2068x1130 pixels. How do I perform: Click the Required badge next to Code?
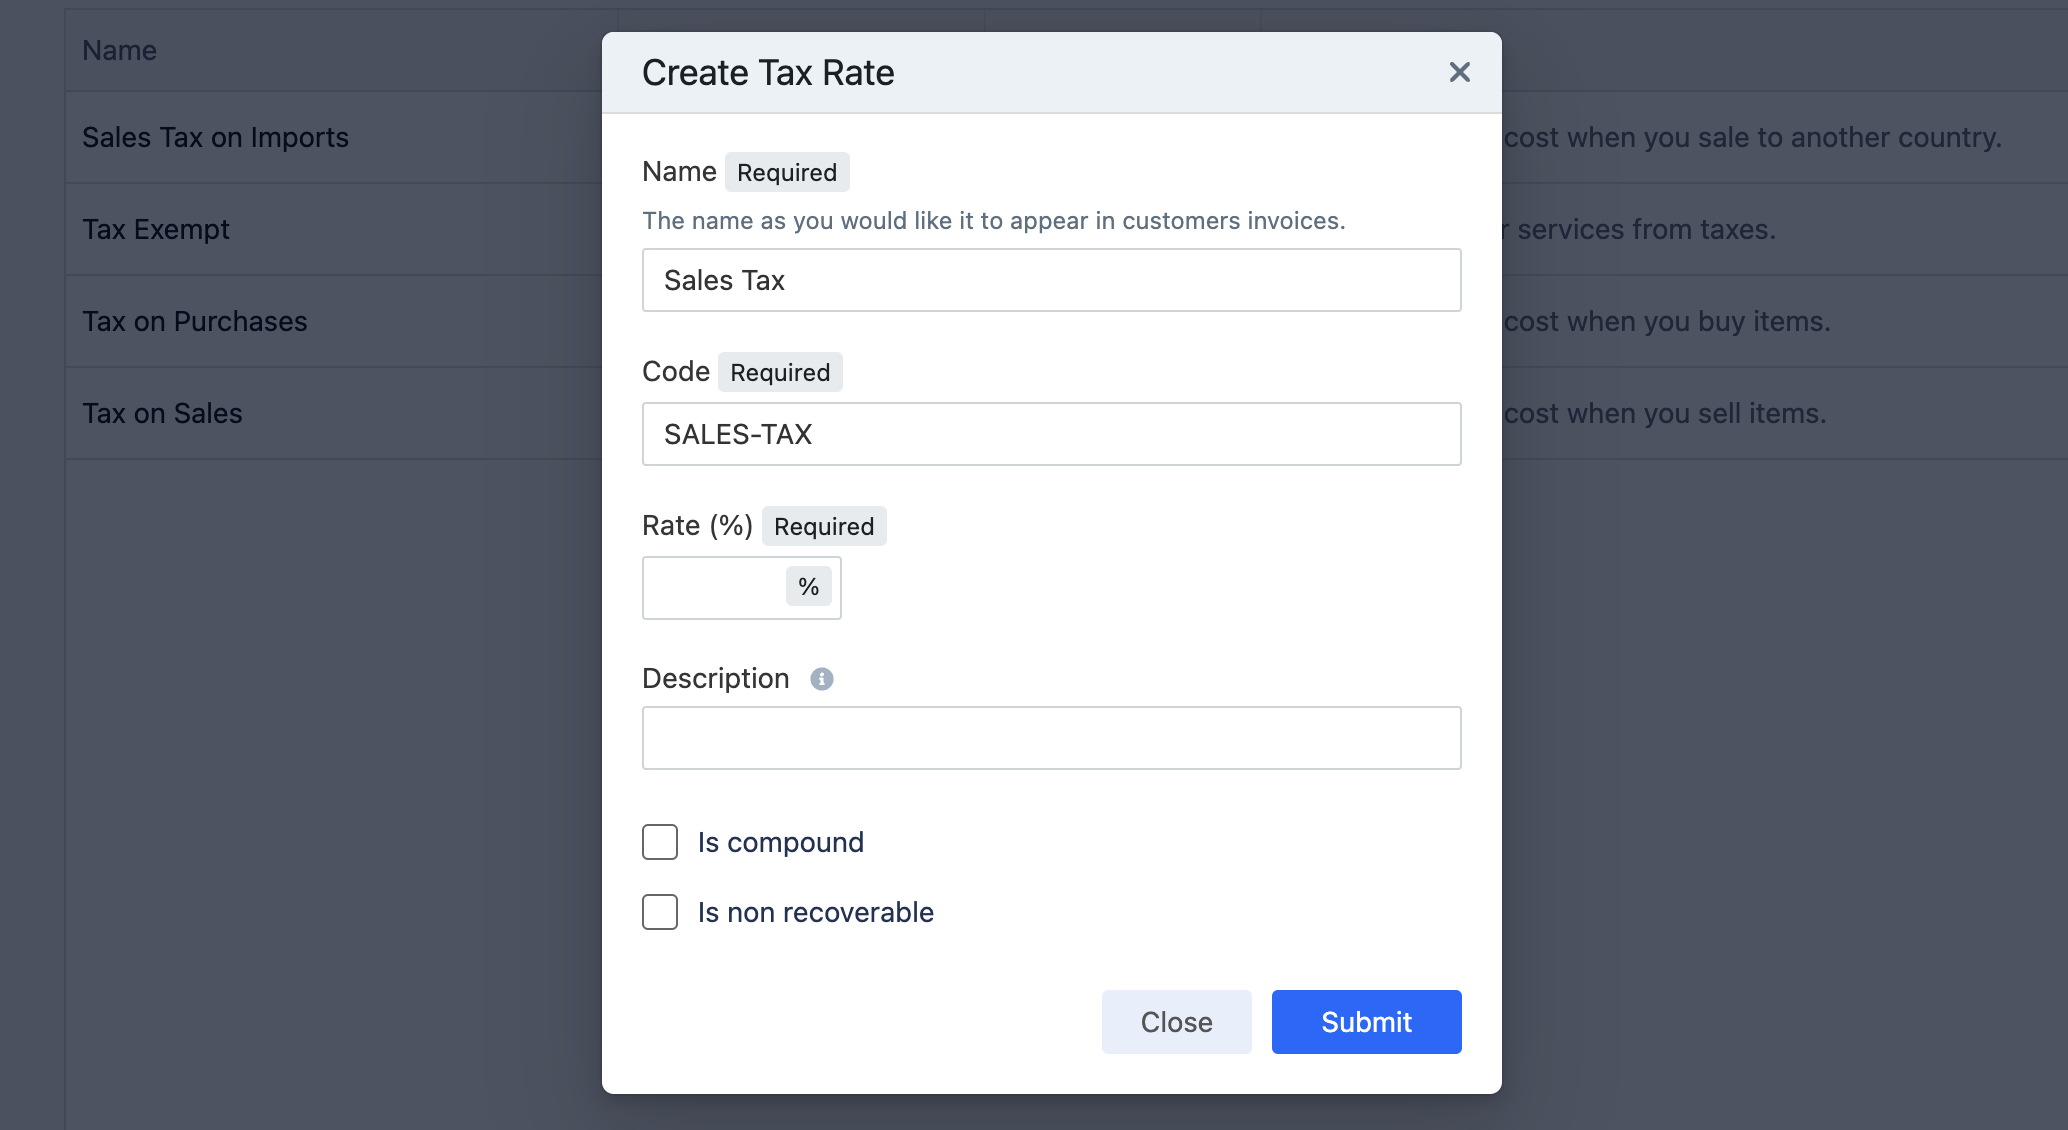click(780, 372)
